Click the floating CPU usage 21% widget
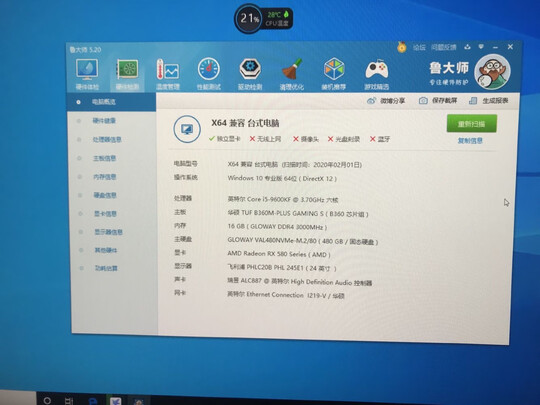 [x=249, y=18]
